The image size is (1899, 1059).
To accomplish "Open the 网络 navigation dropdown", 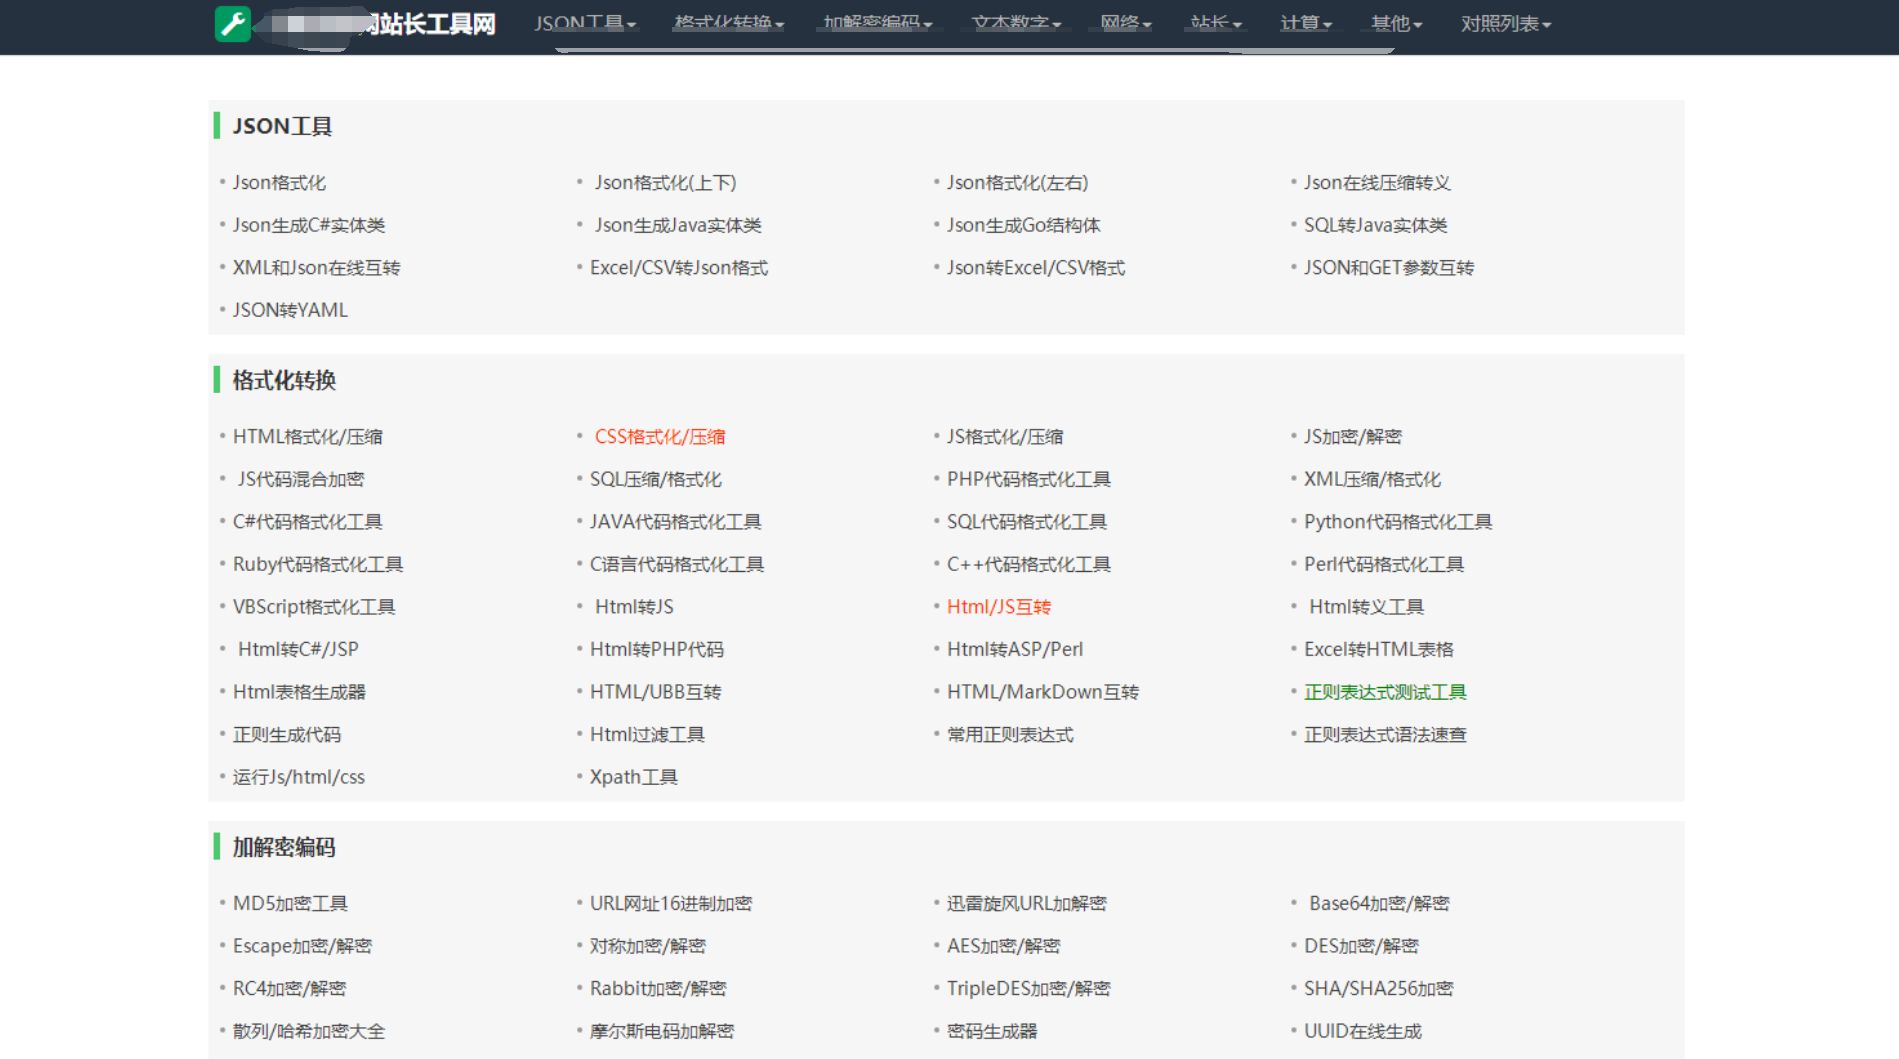I will tap(1124, 22).
